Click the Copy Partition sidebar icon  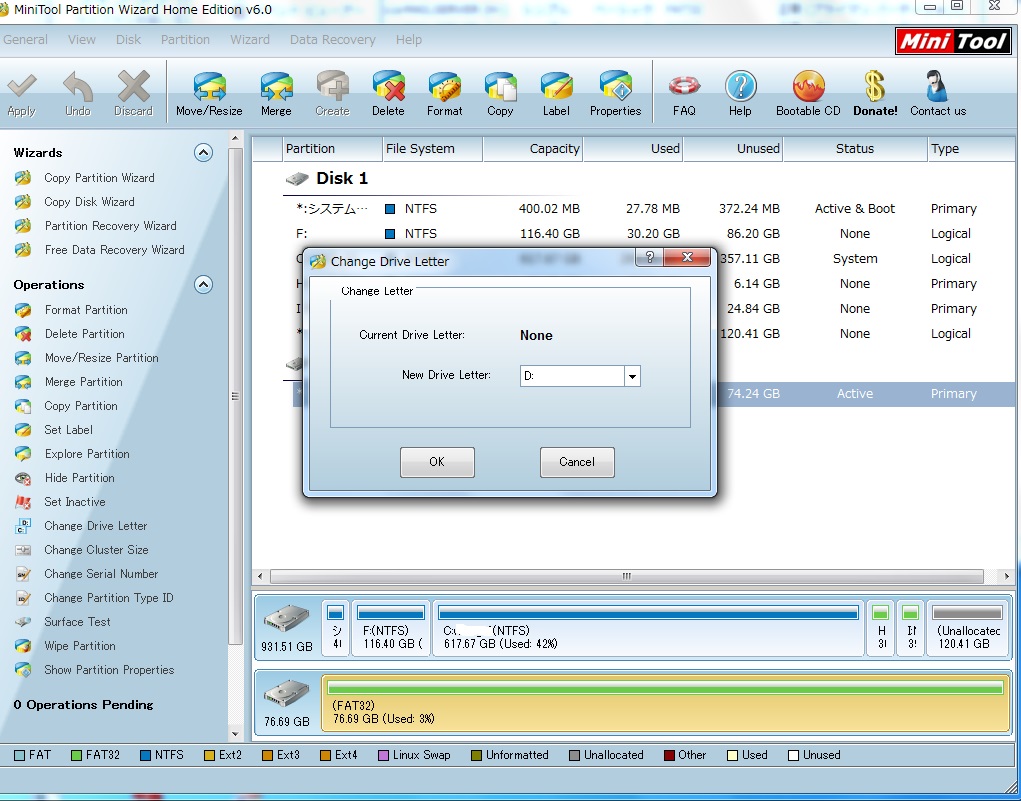[x=23, y=406]
